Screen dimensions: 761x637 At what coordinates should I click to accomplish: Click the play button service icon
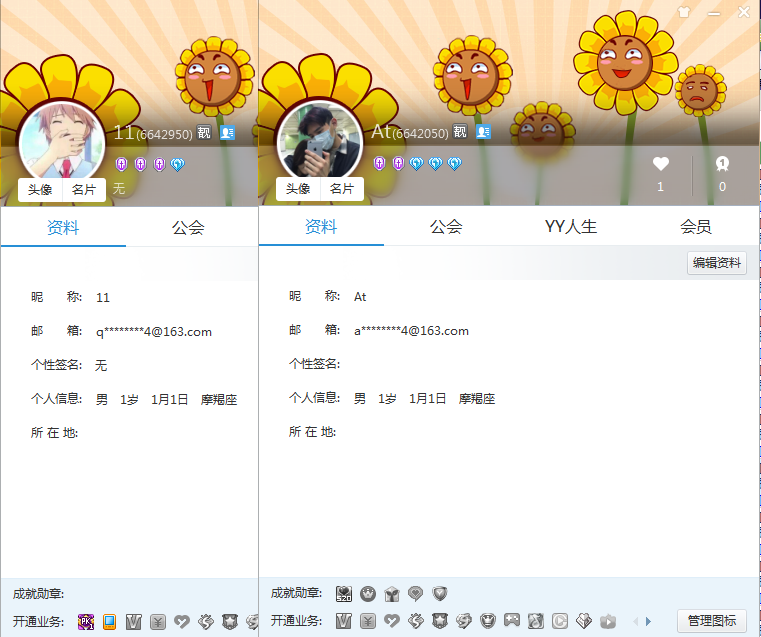point(560,621)
